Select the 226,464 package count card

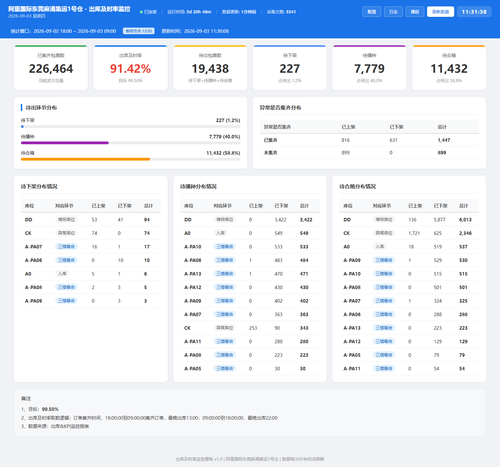(51, 68)
